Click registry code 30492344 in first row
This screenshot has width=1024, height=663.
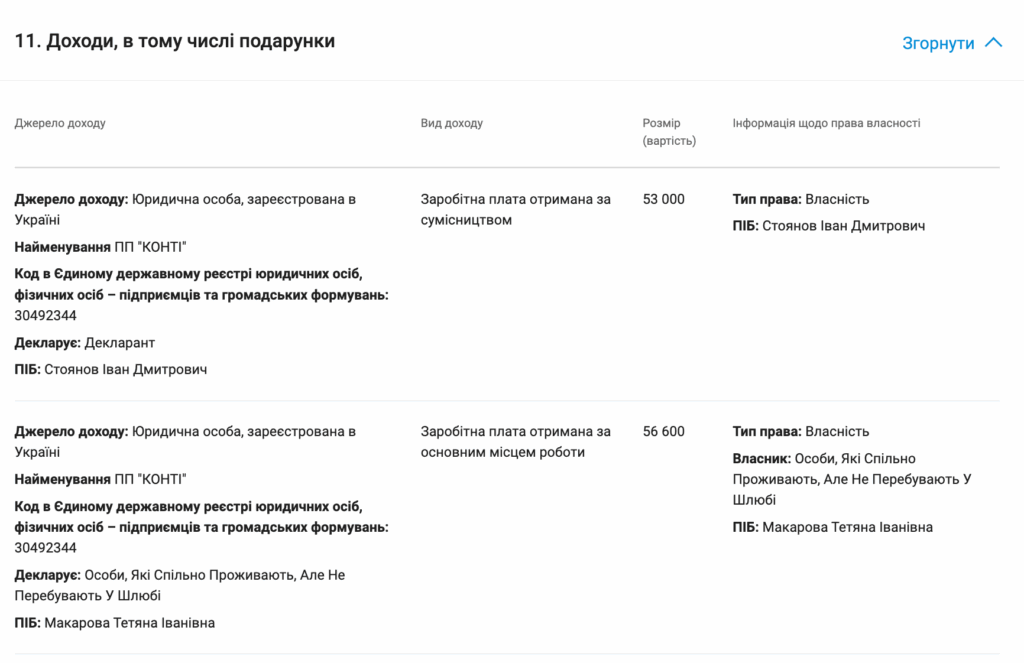click(x=46, y=316)
